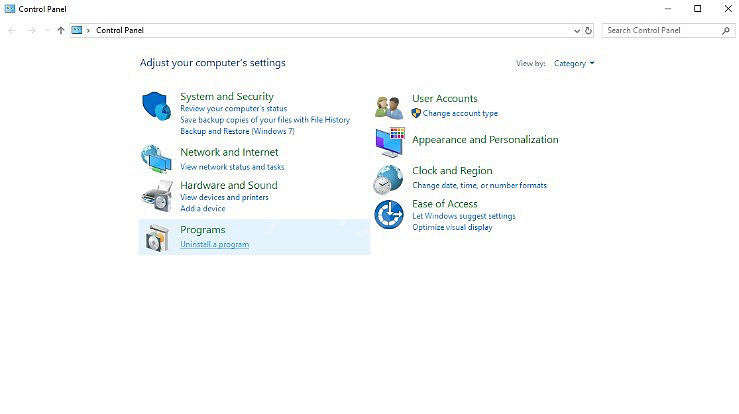Screen dimensions: 739x414
Task: Click the Add a device link
Action: tap(202, 209)
